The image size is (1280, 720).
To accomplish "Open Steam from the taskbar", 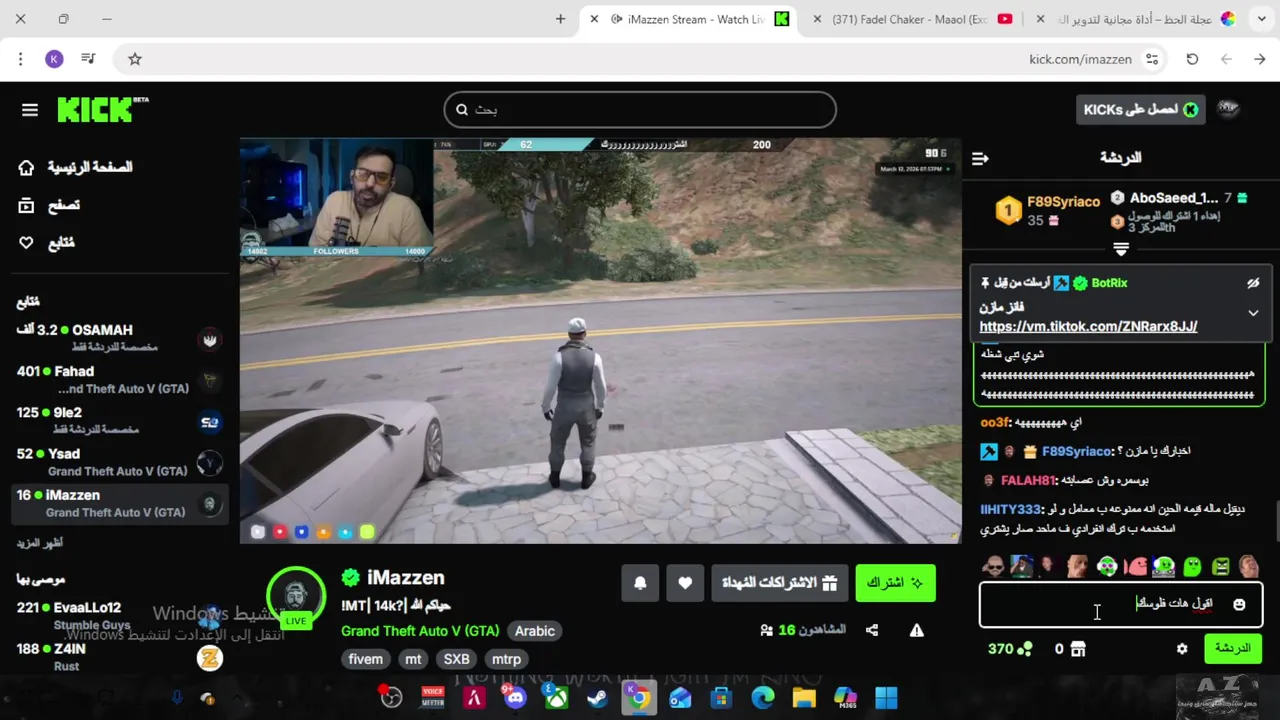I will (597, 698).
